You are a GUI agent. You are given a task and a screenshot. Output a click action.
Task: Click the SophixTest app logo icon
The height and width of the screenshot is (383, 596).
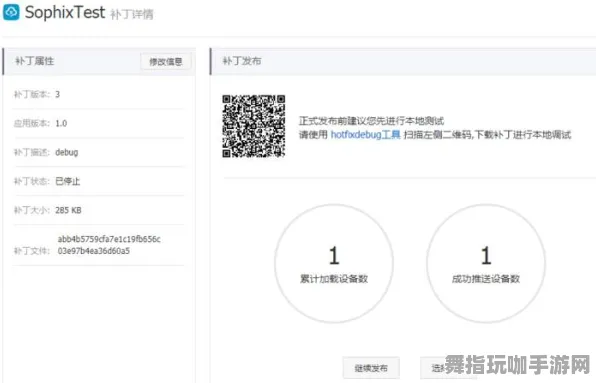[11, 12]
